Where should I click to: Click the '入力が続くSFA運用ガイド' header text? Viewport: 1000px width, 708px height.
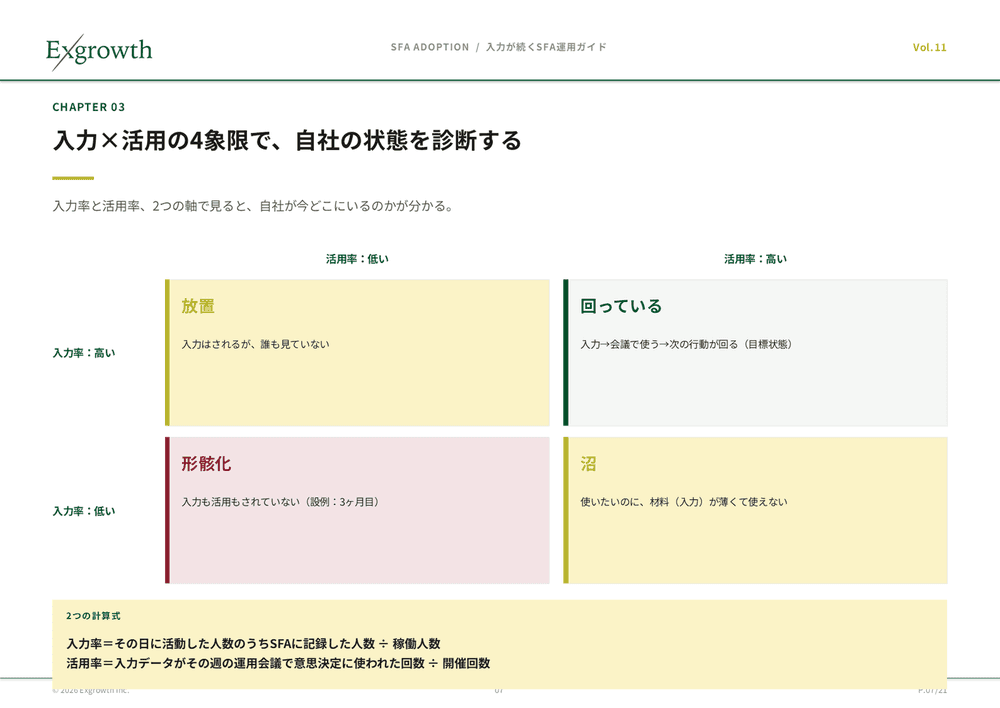point(547,47)
